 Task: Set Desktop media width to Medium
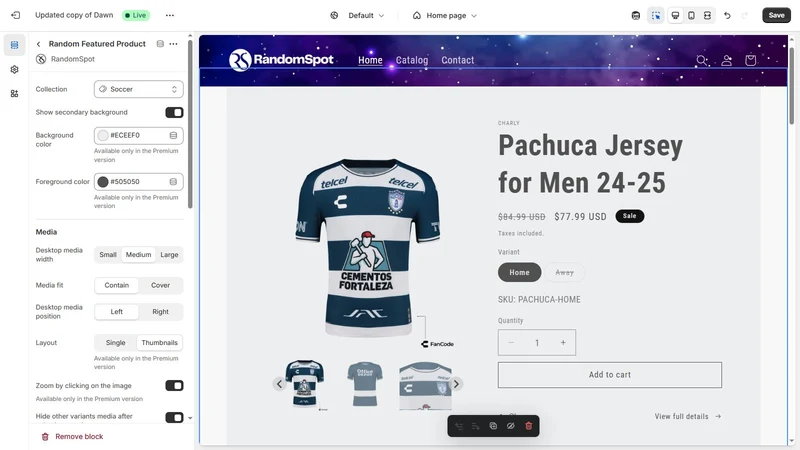138,255
